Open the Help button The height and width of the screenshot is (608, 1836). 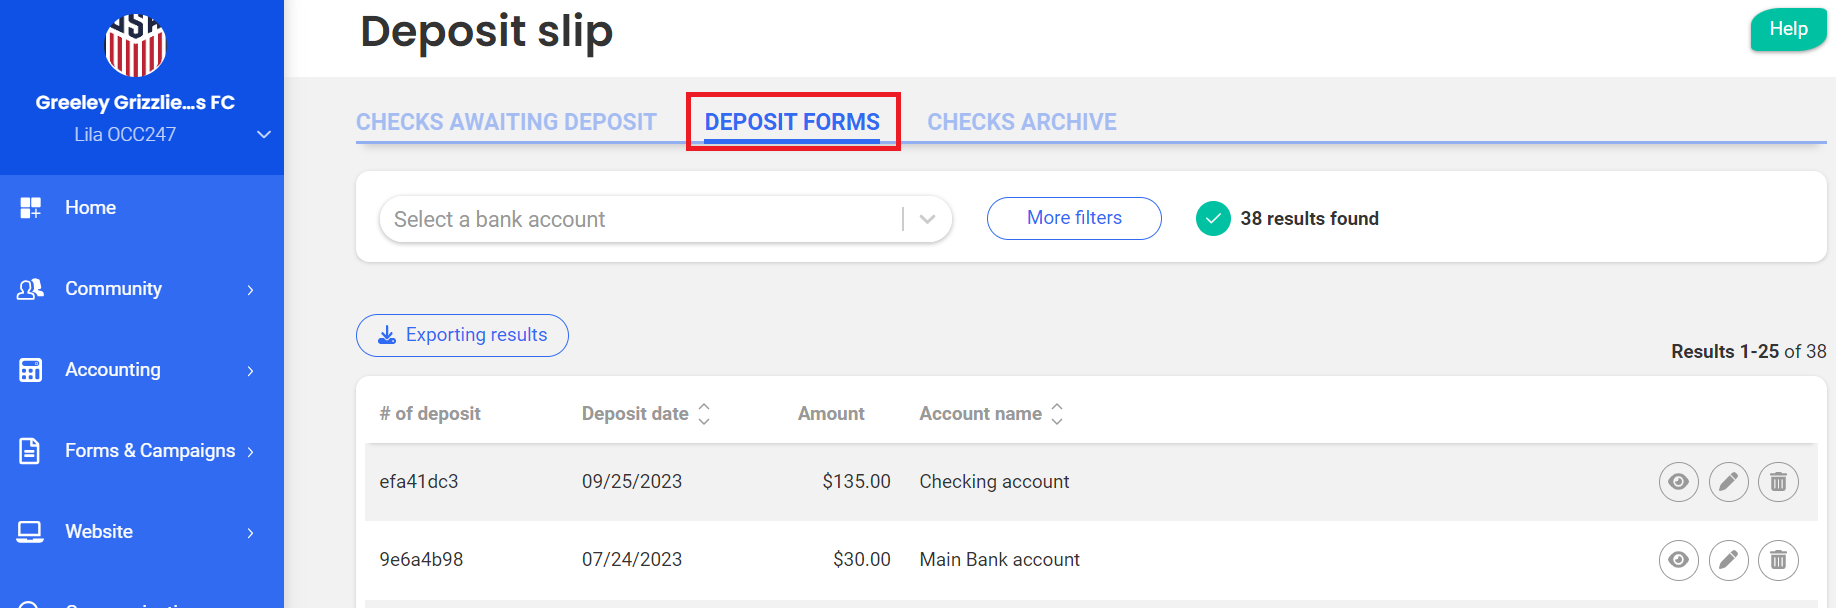point(1788,29)
